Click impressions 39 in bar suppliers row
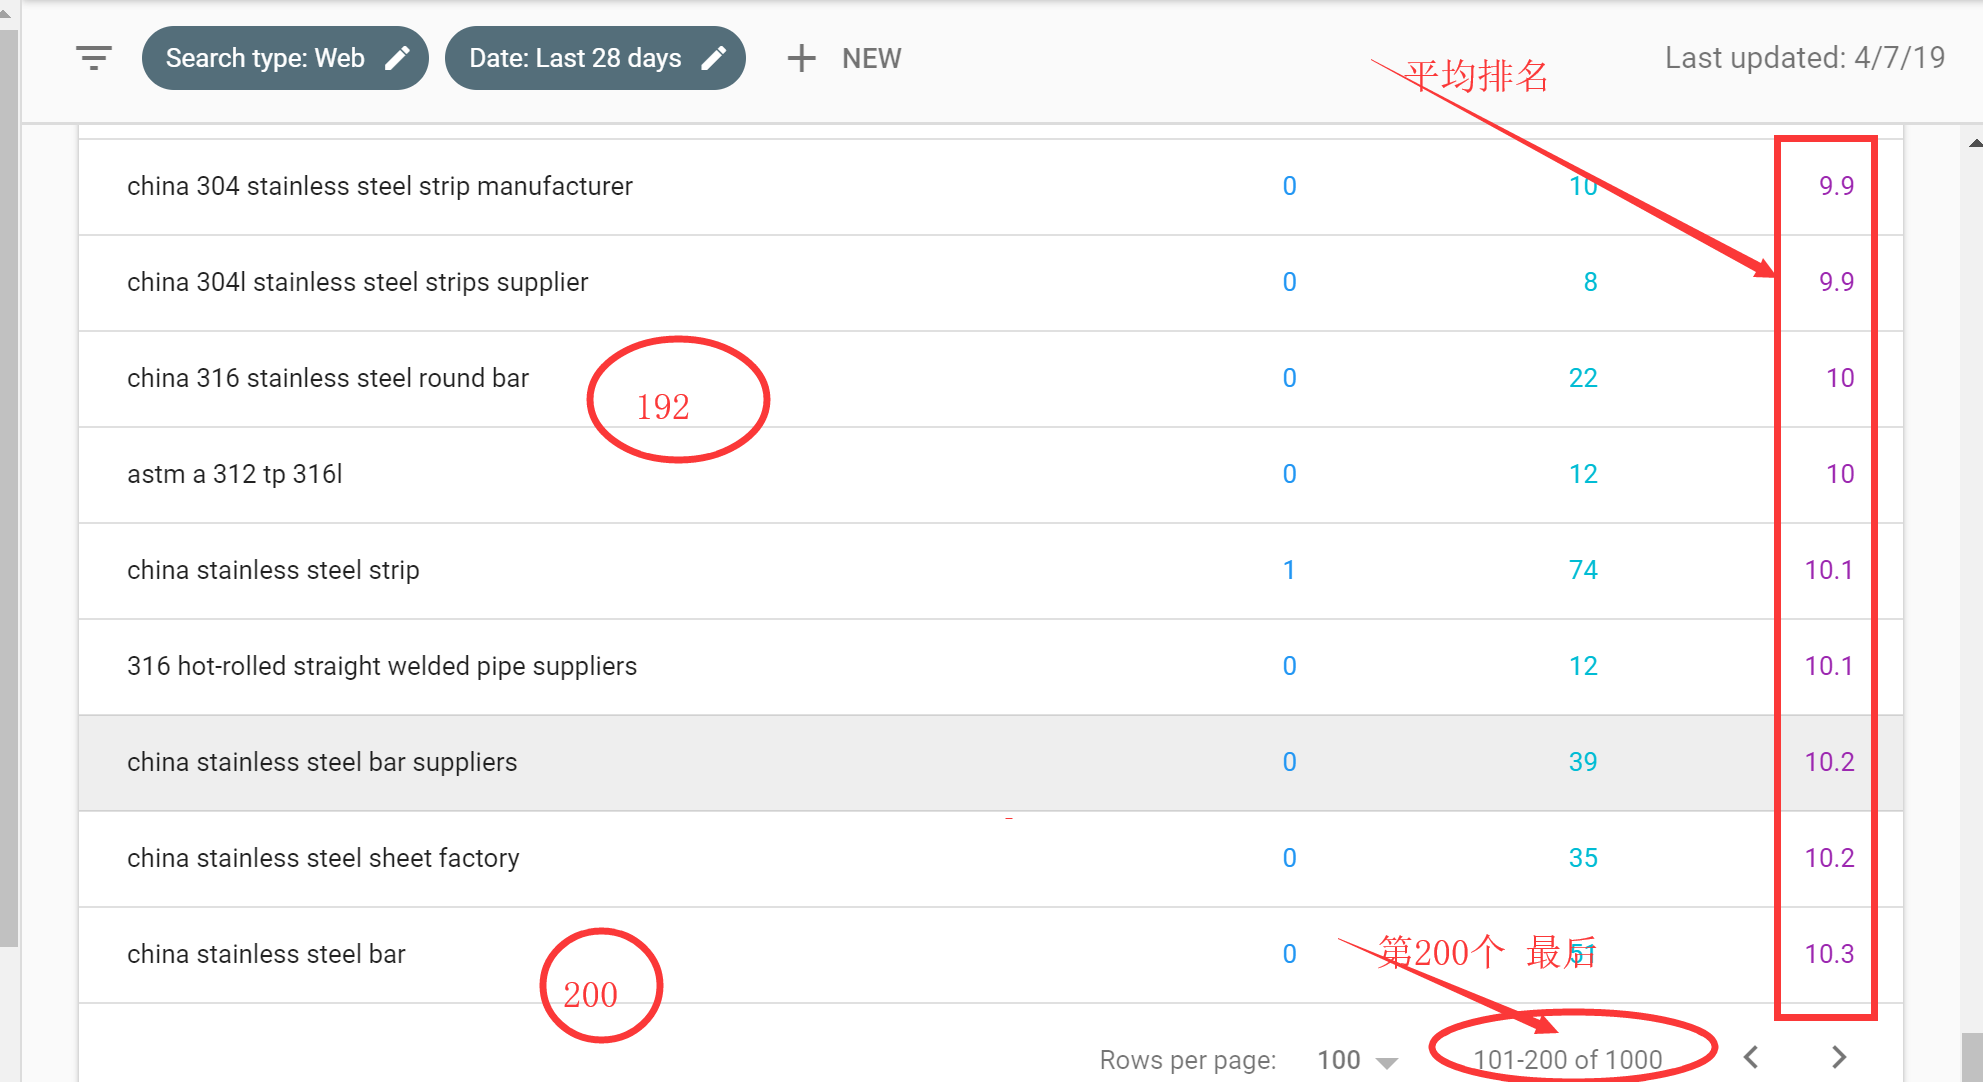Screen dimensions: 1983x1082 (1583, 762)
